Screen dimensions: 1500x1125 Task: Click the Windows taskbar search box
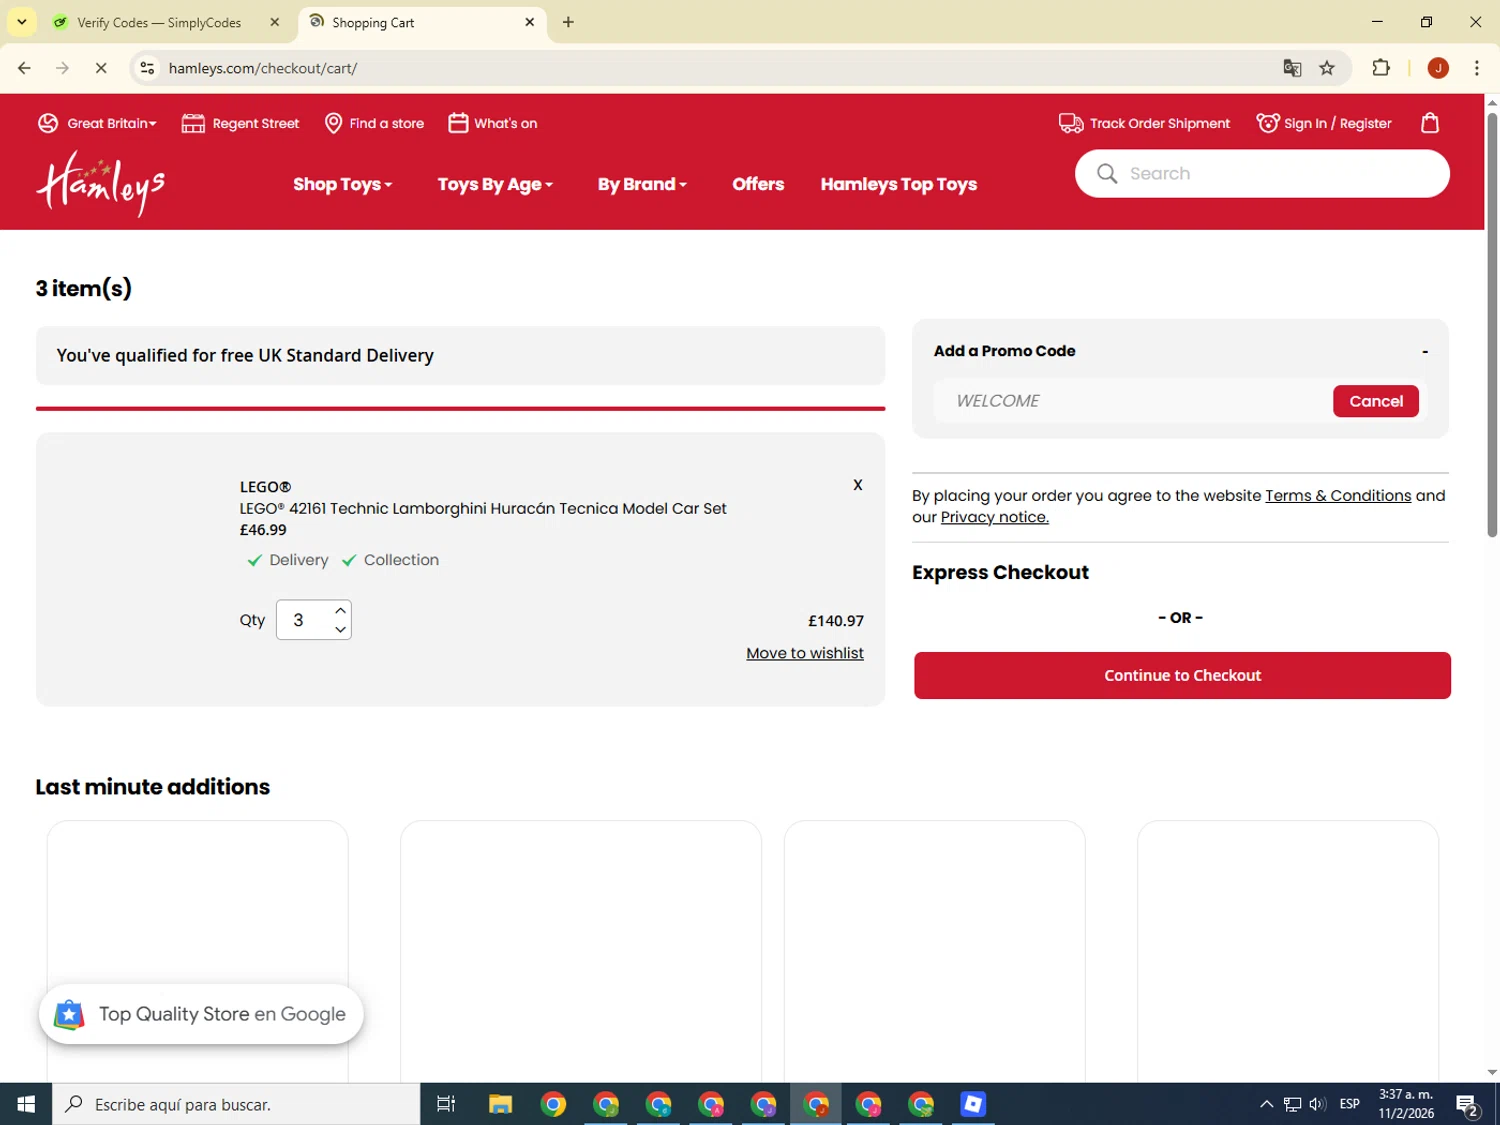(x=237, y=1104)
